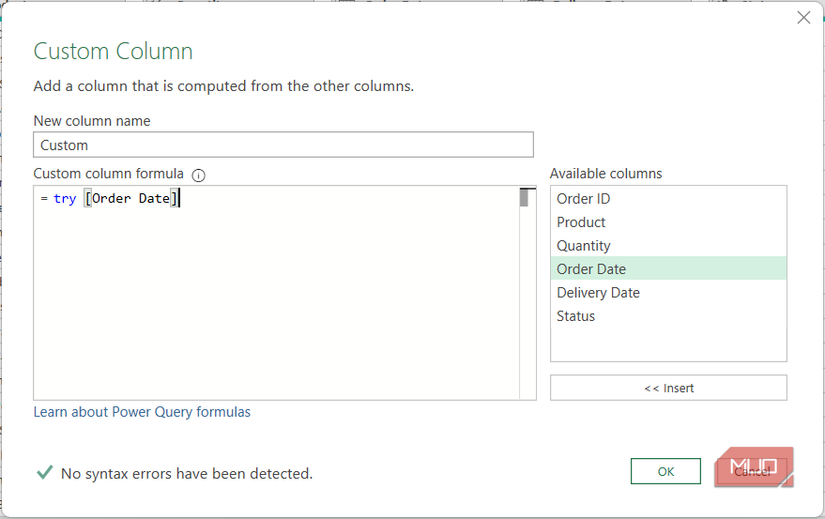Image resolution: width=825 pixels, height=519 pixels.
Task: Click the formula editor scrollbar thumb
Action: point(523,197)
